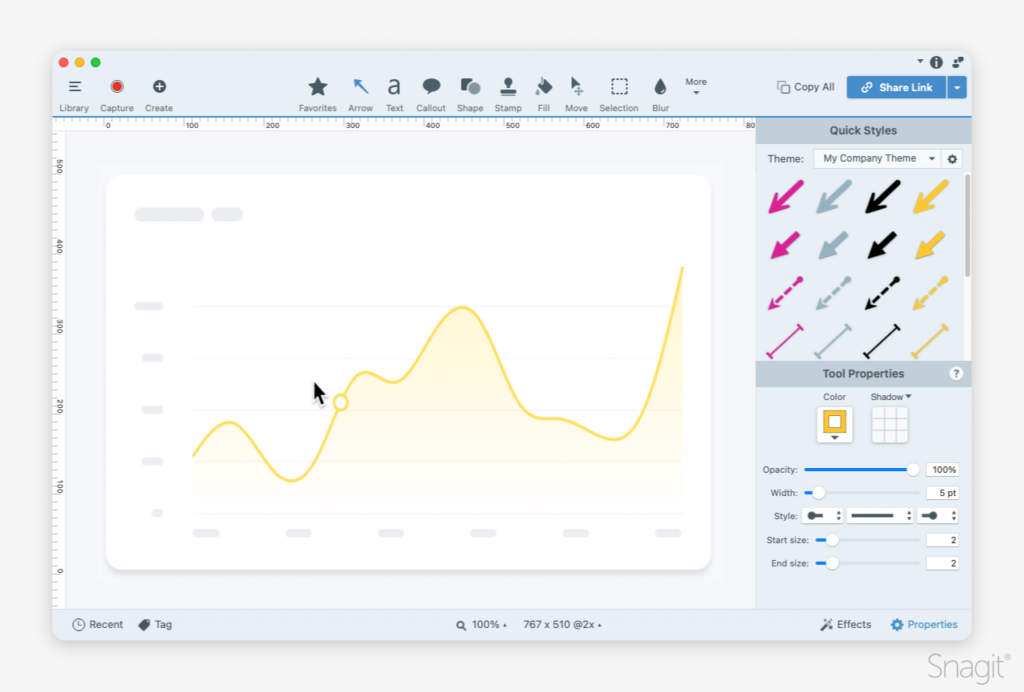
Task: Apply the yellow measurement line quick style
Action: [x=929, y=341]
